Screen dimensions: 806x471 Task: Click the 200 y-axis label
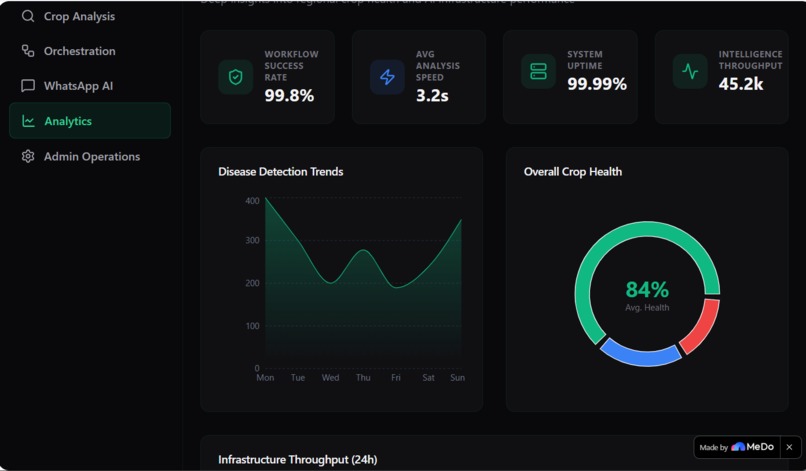(x=252, y=283)
